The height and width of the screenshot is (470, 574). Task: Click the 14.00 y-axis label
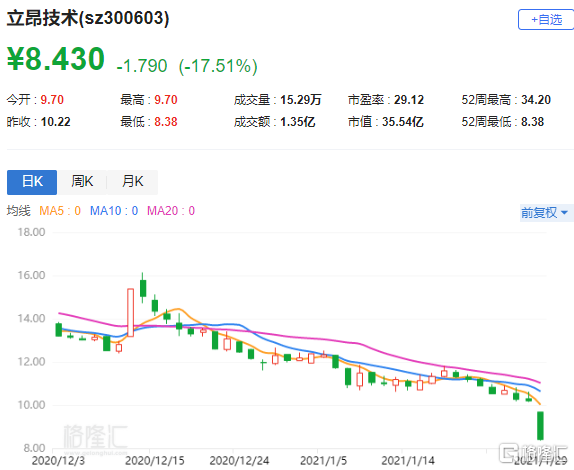coord(31,318)
